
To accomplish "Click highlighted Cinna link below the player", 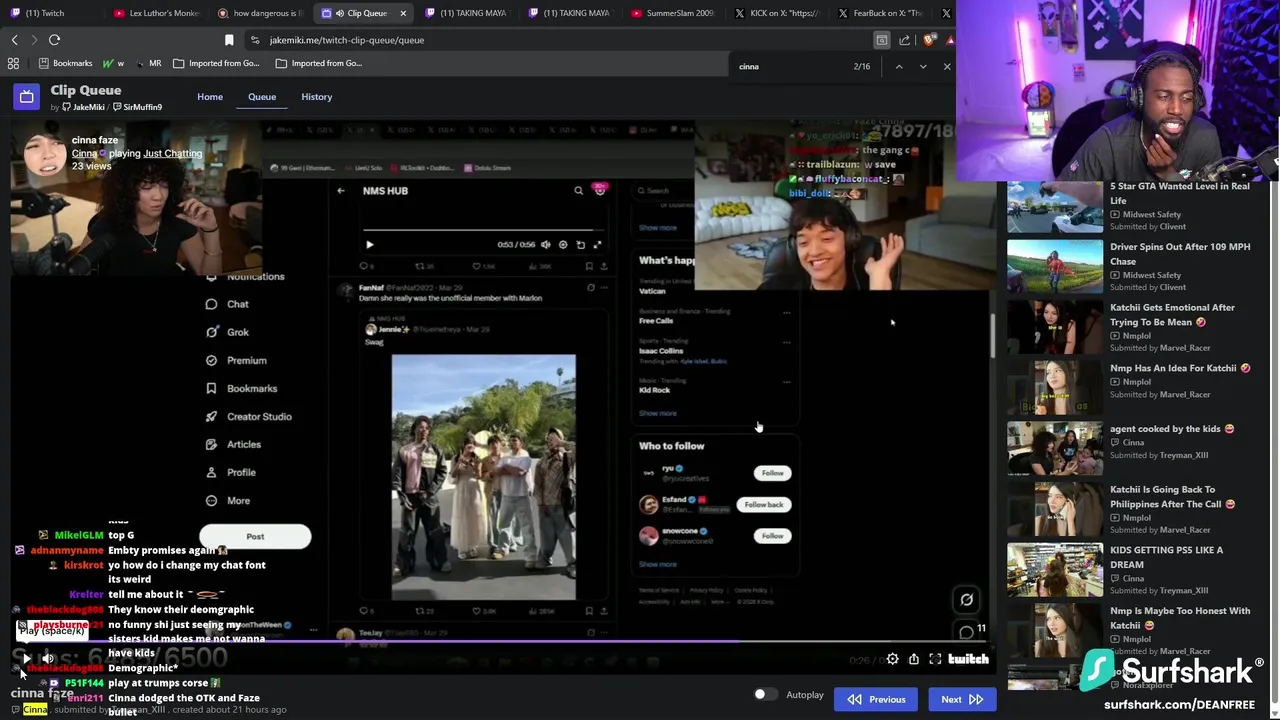I will click(x=35, y=709).
